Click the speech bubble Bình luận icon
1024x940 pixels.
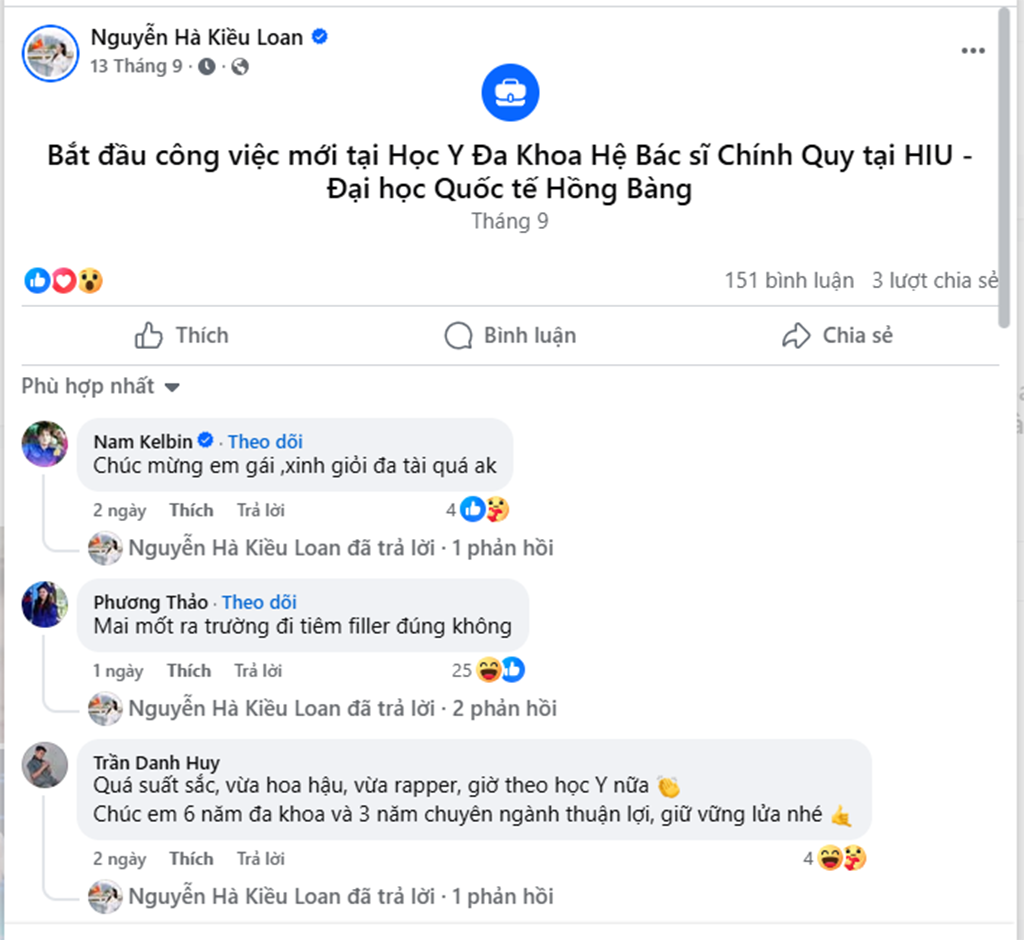(458, 335)
